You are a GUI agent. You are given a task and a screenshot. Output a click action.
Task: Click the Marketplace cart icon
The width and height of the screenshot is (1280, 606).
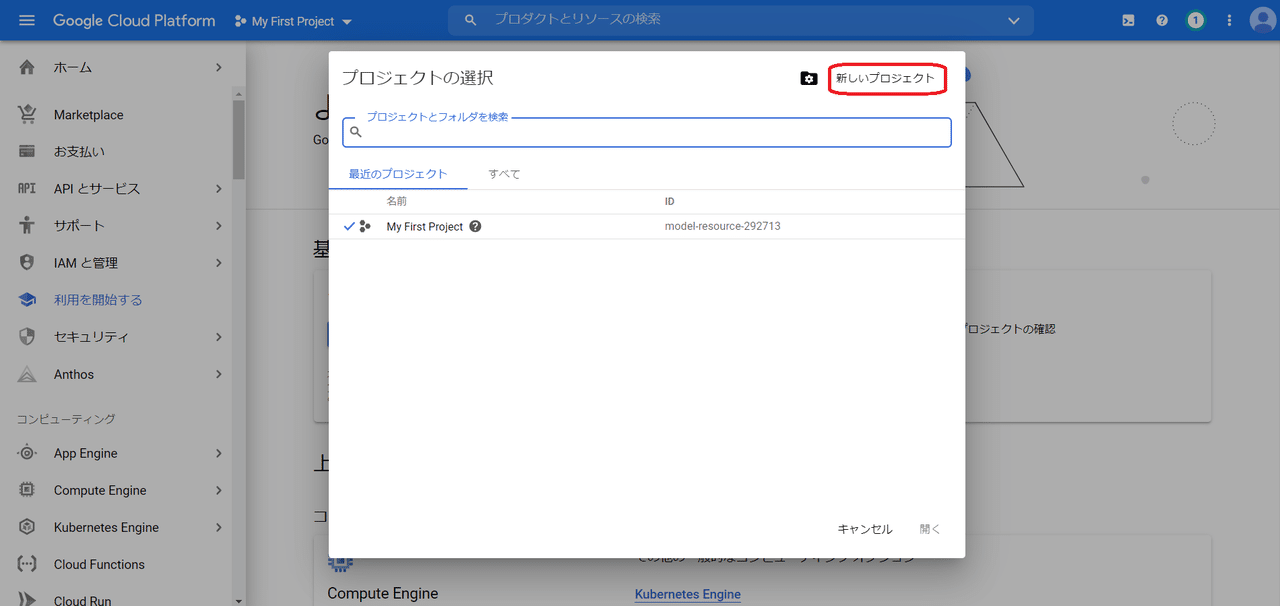27,114
